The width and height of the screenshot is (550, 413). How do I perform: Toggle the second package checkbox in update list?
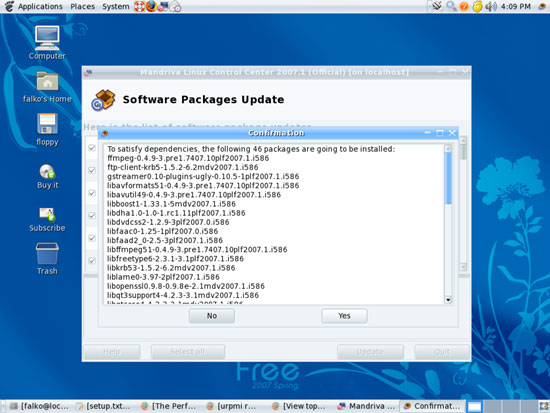point(92,170)
